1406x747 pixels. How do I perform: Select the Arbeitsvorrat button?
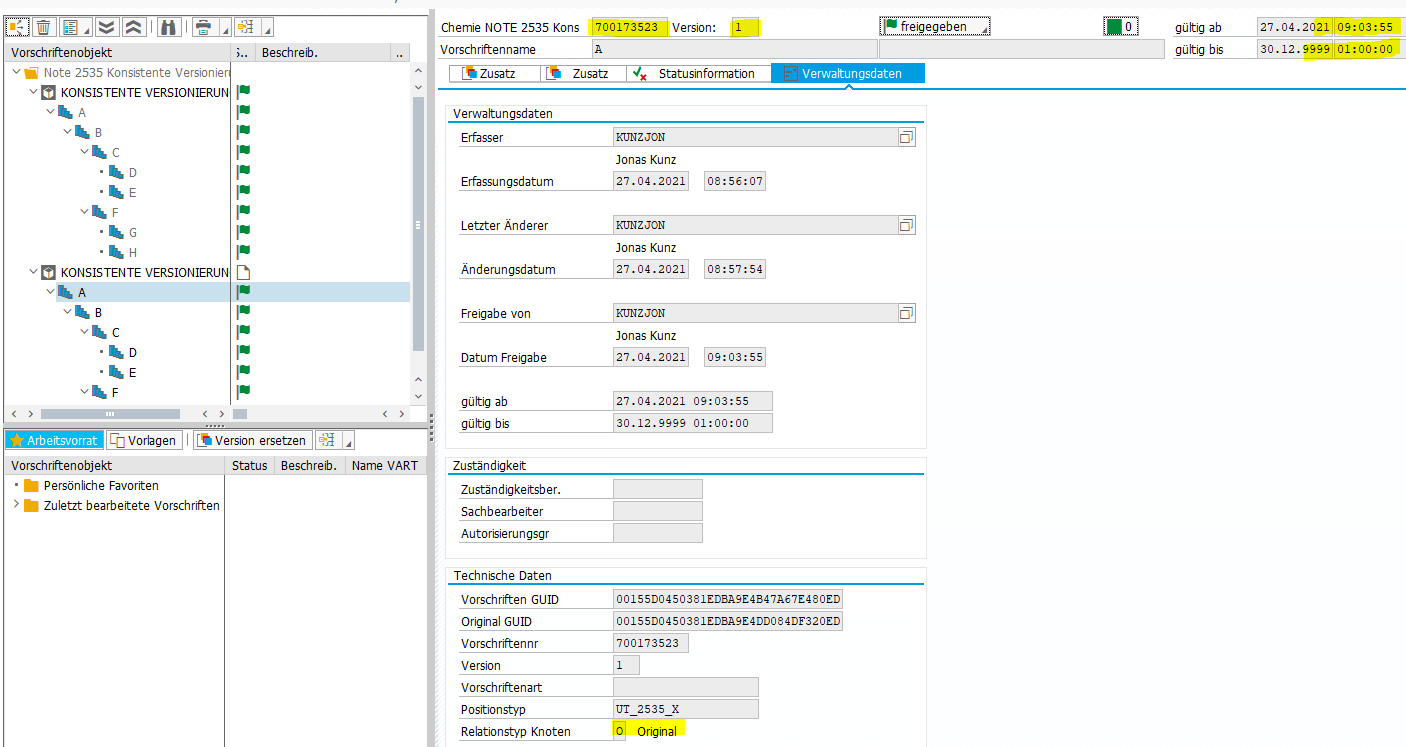[54, 440]
